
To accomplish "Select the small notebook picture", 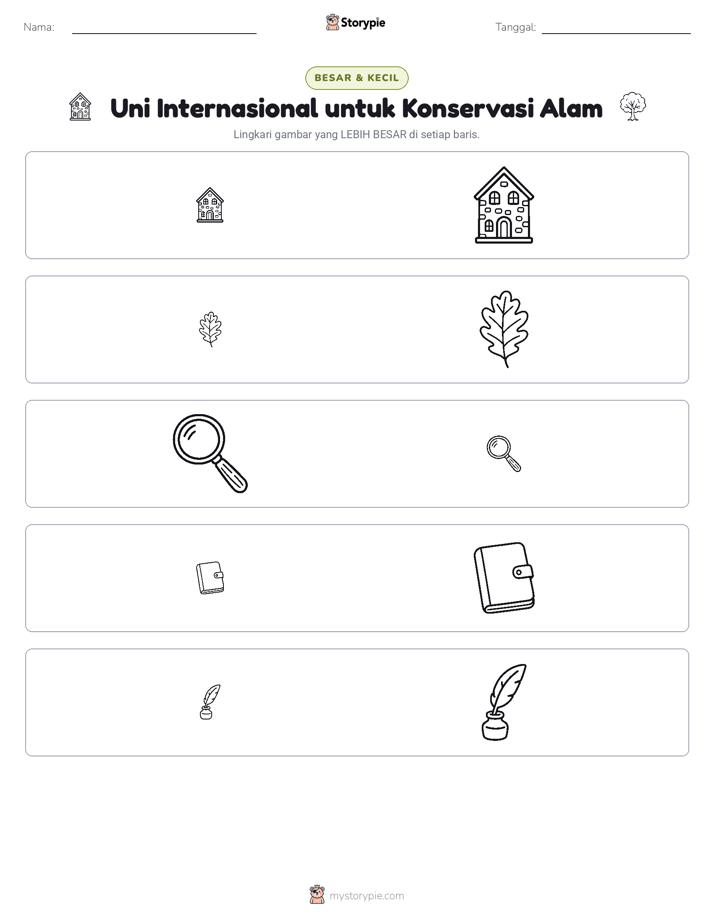I will pos(210,578).
